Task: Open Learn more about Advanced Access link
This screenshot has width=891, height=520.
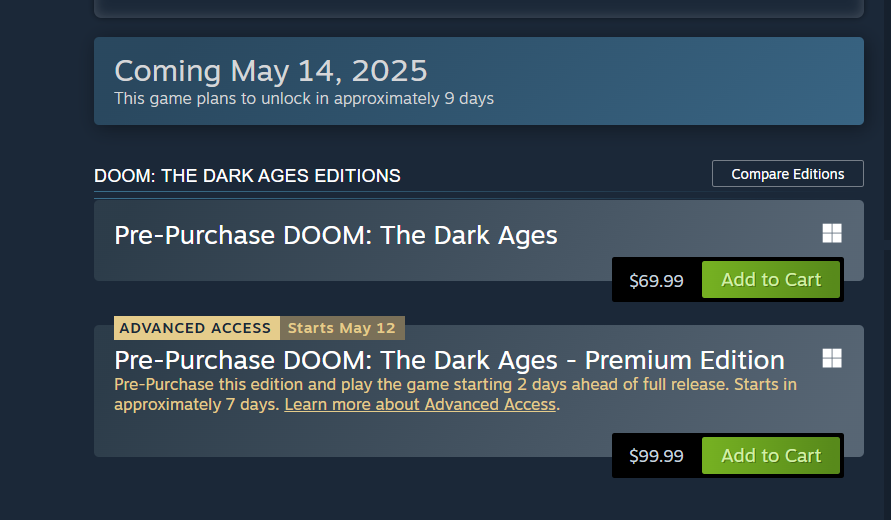Action: (x=420, y=405)
